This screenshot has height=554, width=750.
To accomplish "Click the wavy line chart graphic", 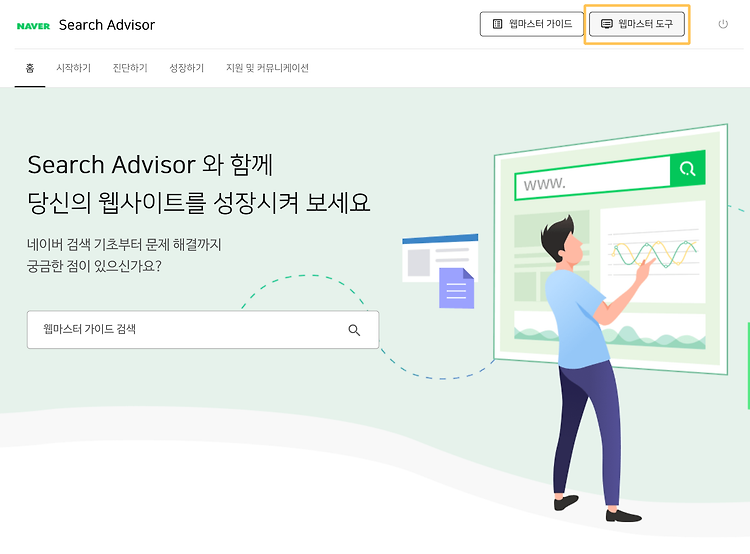I will pos(653,254).
